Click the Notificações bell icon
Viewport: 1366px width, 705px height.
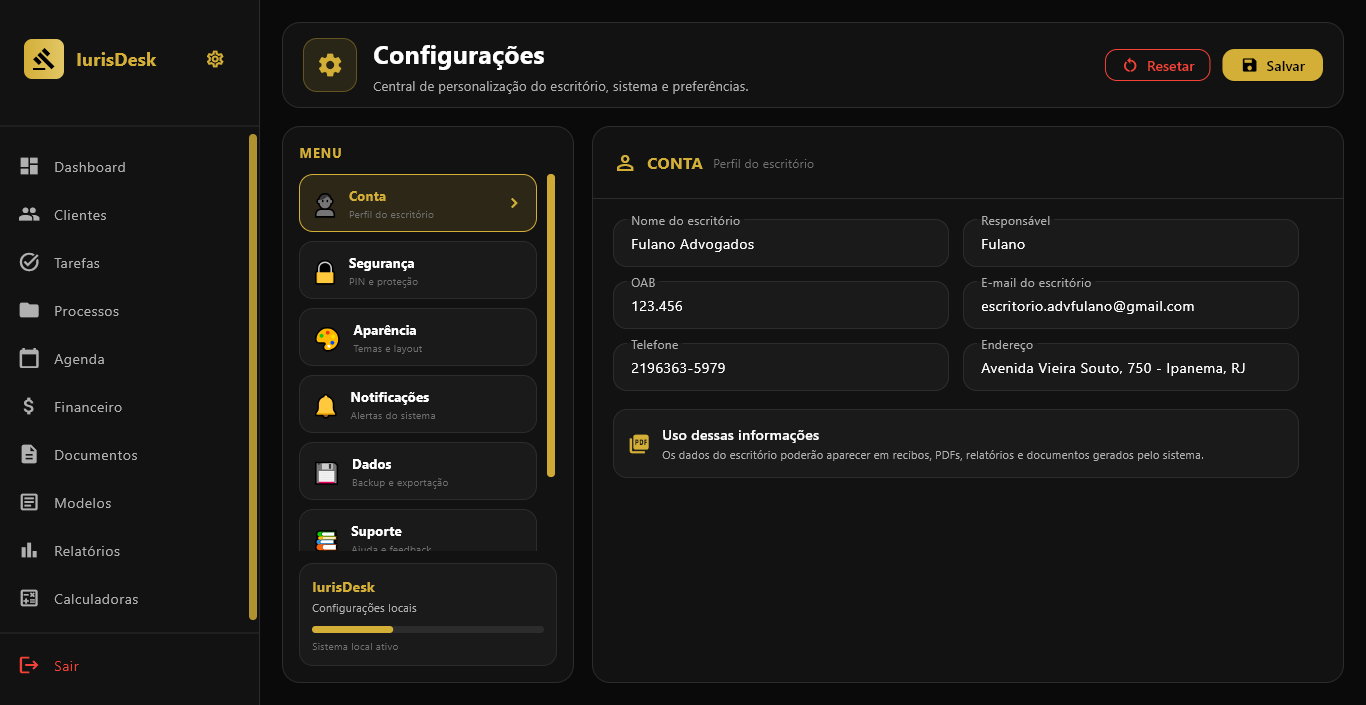tap(326, 406)
